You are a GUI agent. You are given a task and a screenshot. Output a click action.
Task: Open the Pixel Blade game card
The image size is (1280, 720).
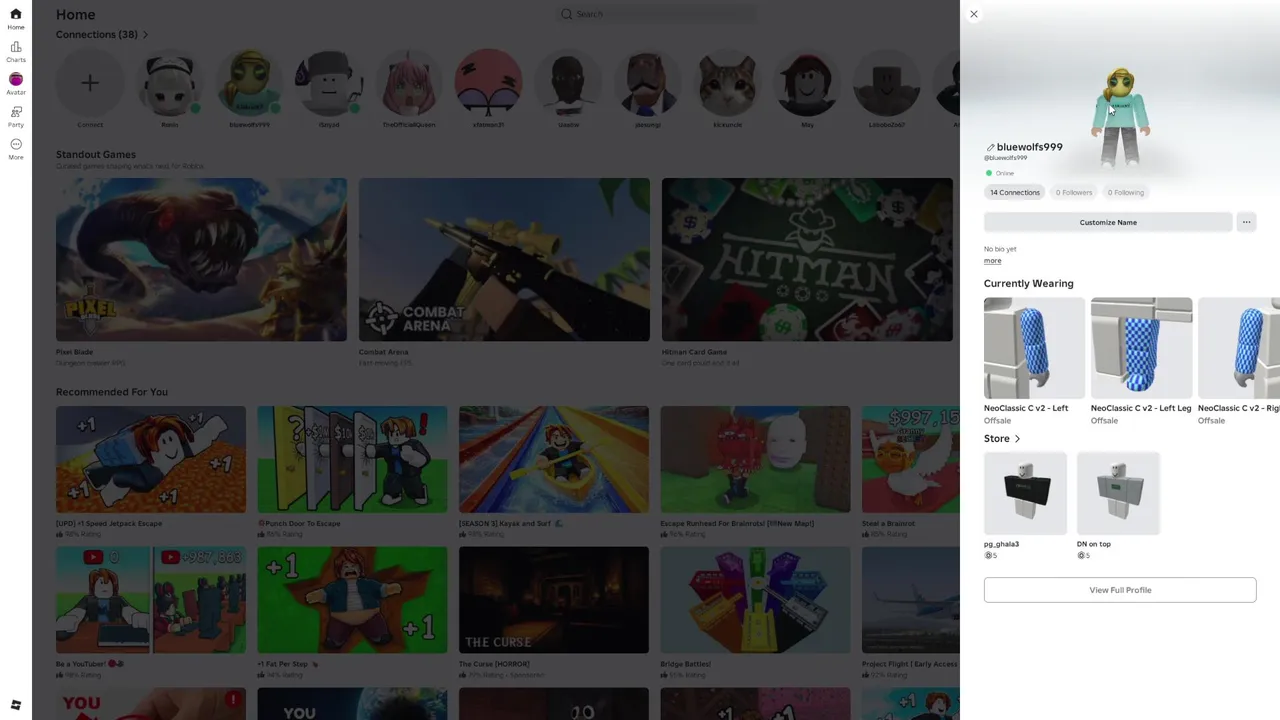click(x=201, y=260)
